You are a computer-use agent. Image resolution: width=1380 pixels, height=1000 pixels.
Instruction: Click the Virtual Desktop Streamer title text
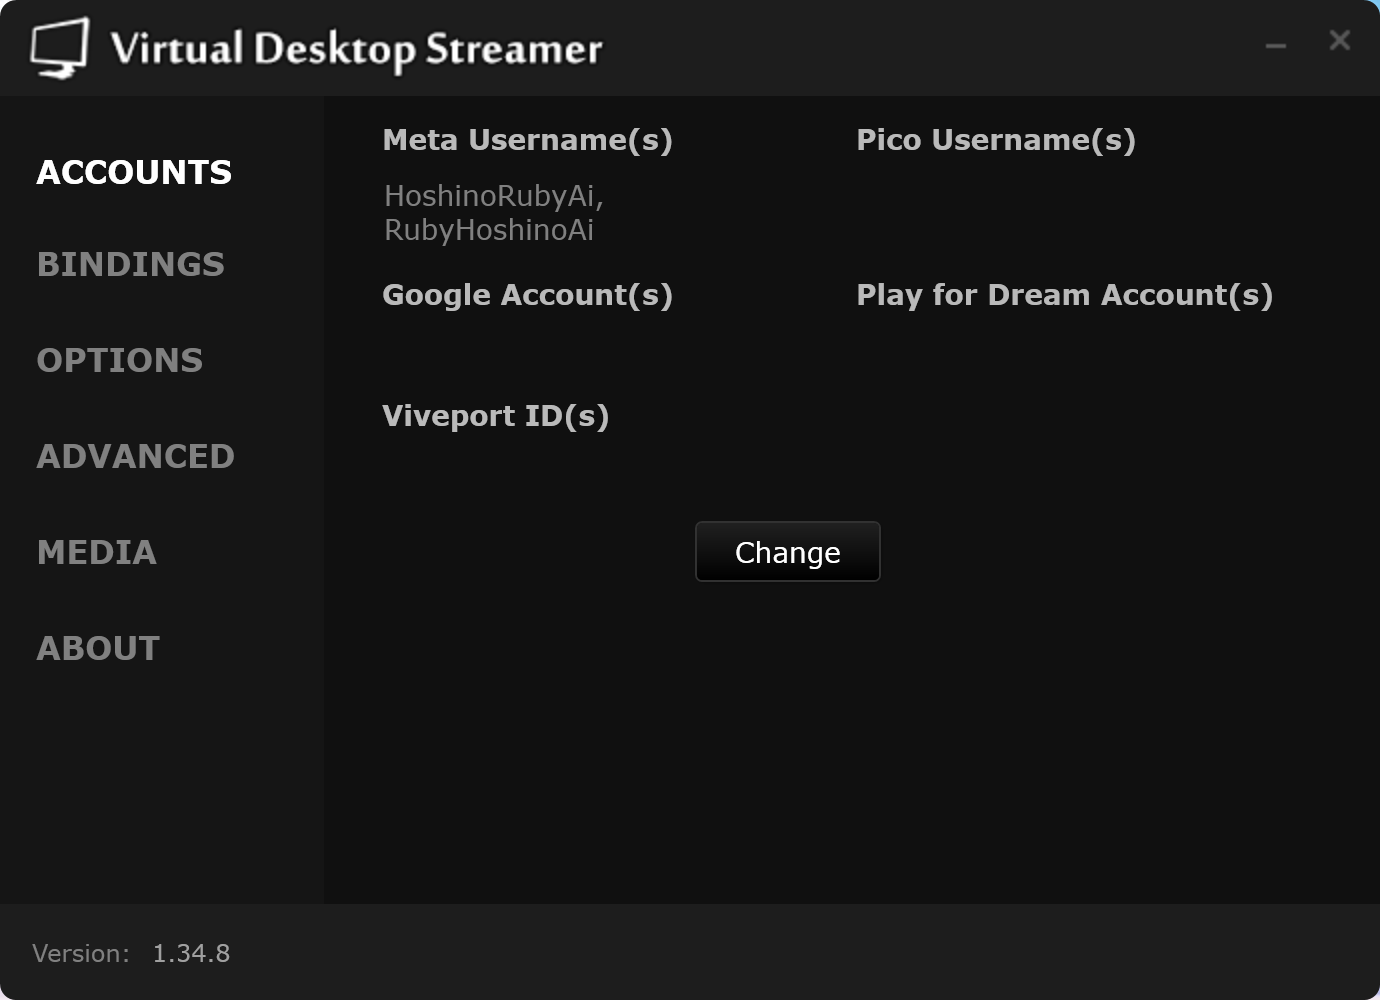[356, 49]
